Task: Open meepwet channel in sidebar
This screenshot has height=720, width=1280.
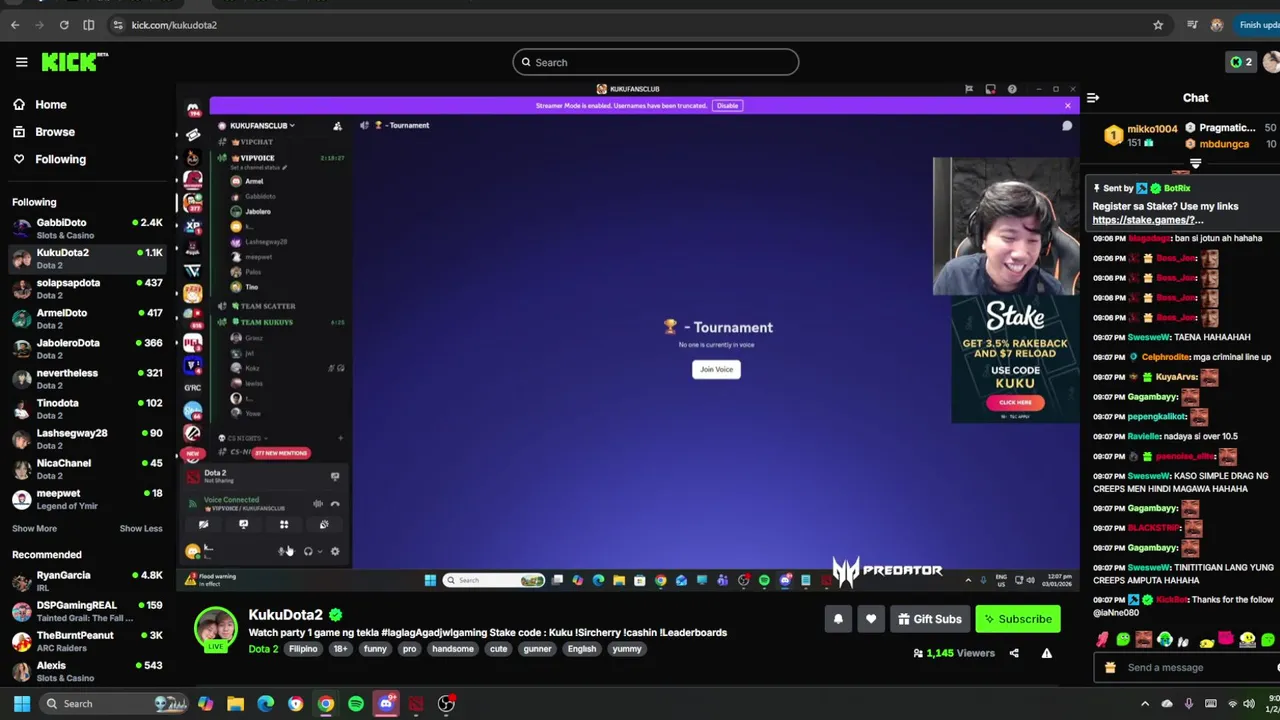Action: click(87, 498)
